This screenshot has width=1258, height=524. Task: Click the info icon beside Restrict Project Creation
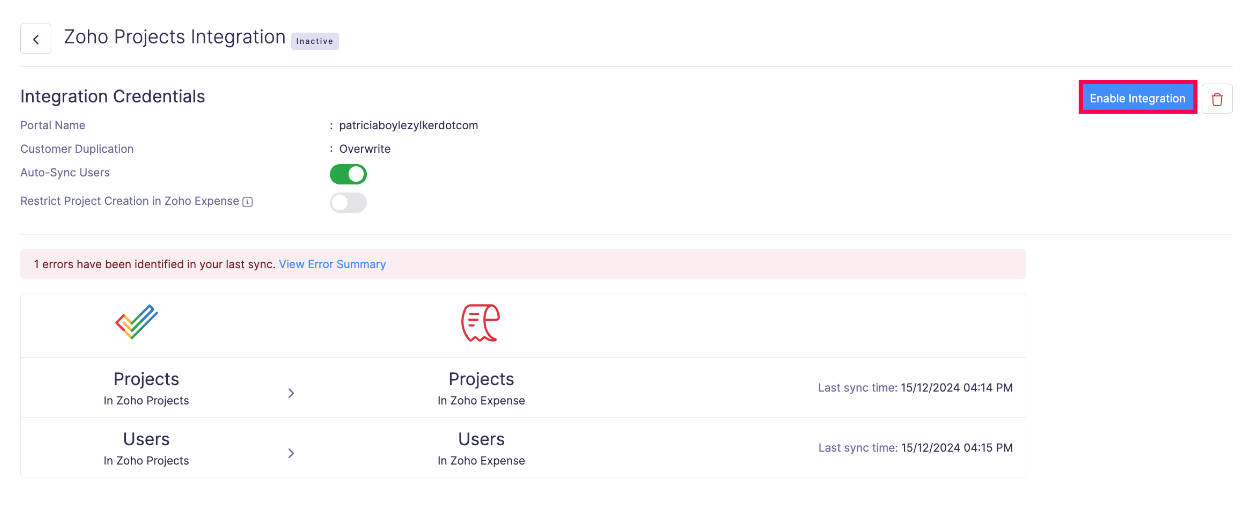(248, 202)
